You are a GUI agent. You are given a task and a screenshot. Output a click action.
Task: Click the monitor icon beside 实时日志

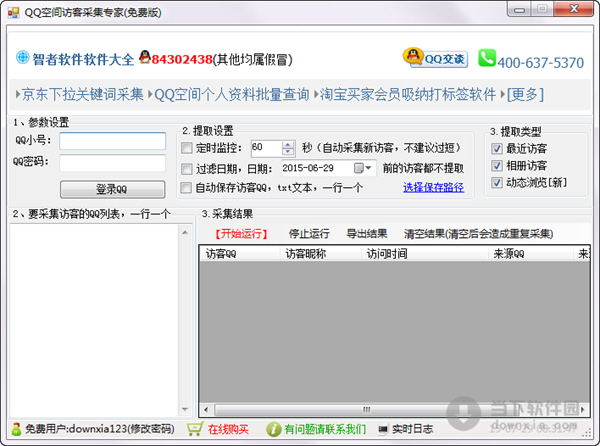tap(383, 430)
